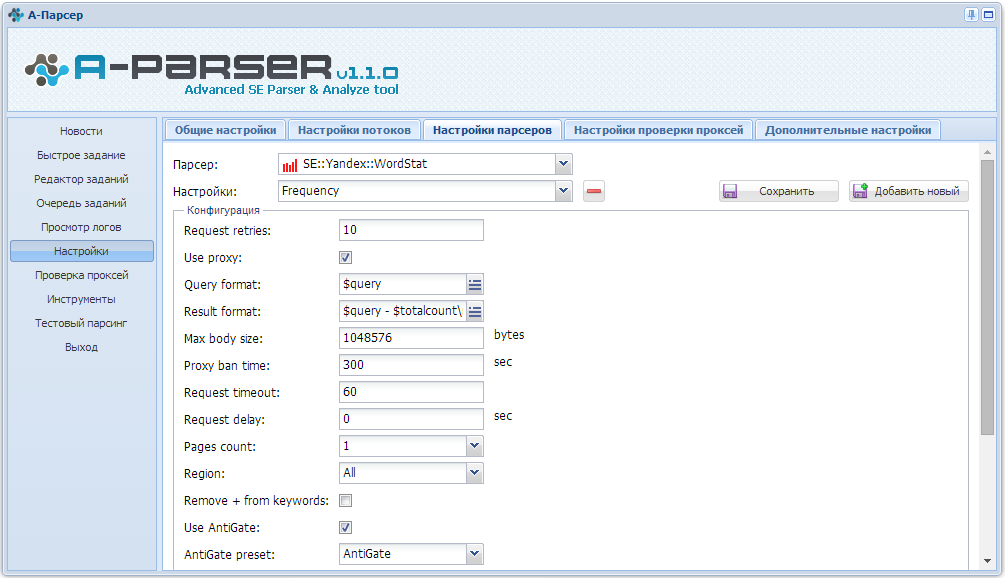
Task: Click Выход to log out
Action: click(x=81, y=347)
